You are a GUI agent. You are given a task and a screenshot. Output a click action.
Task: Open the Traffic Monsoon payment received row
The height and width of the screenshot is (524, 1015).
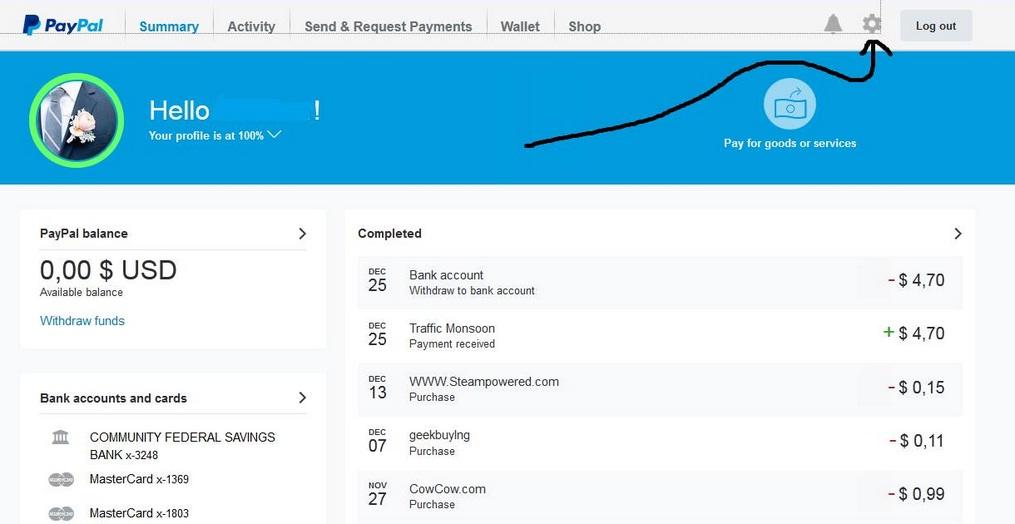660,336
